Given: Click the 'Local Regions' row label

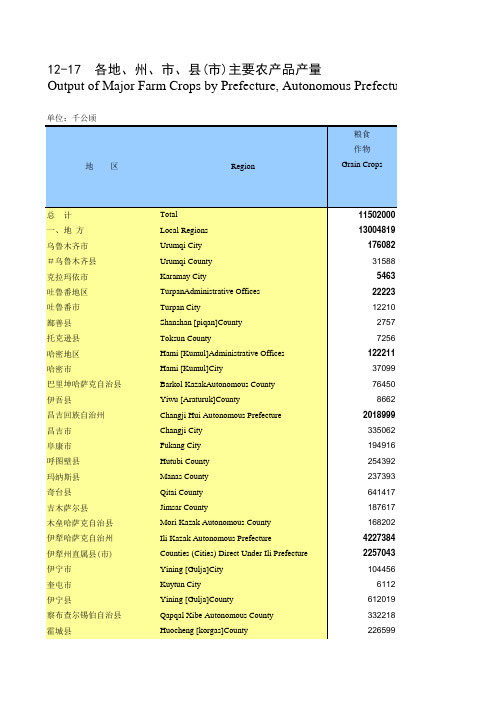Looking at the screenshot, I should tap(184, 230).
